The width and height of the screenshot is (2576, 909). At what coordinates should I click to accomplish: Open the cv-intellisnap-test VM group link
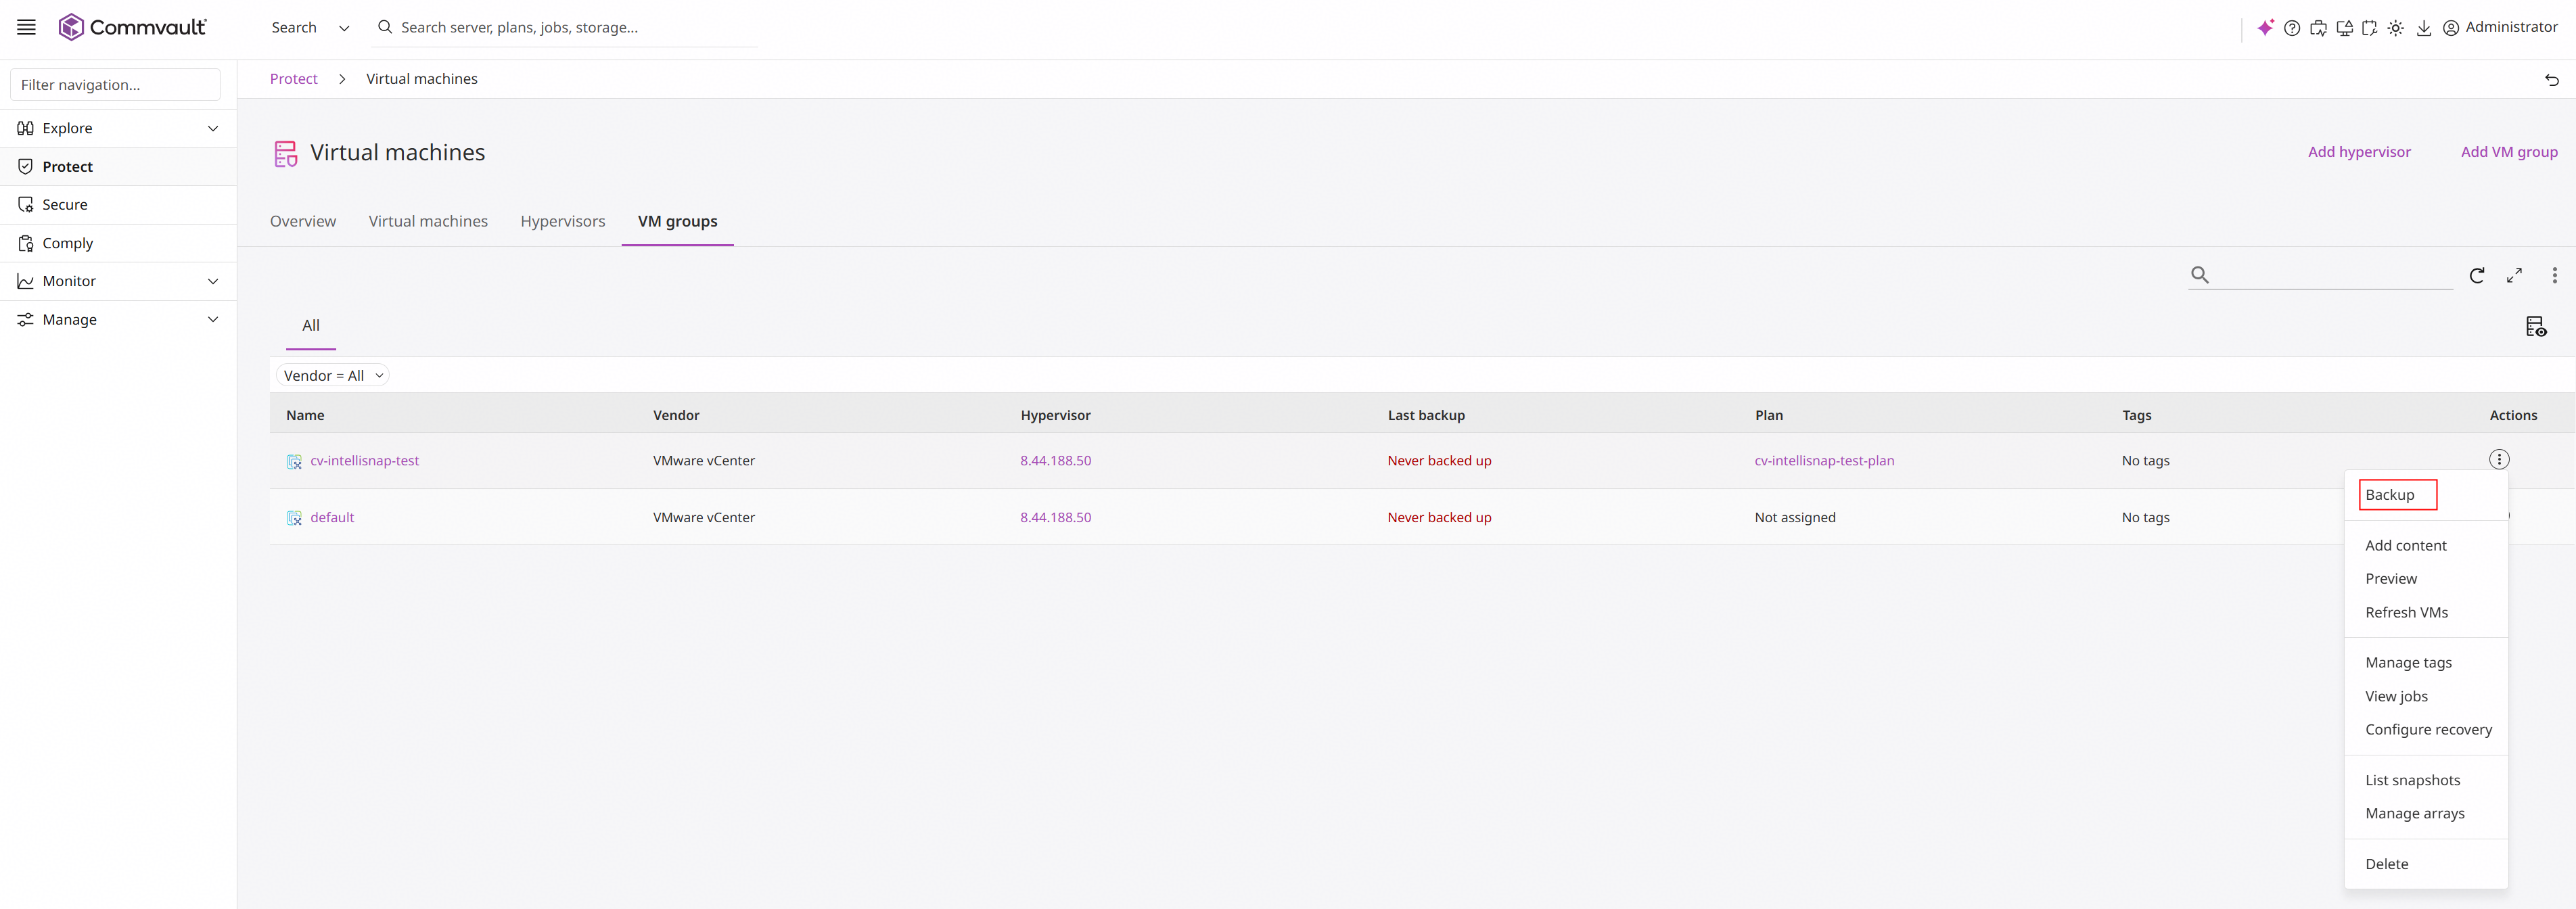pyautogui.click(x=365, y=461)
